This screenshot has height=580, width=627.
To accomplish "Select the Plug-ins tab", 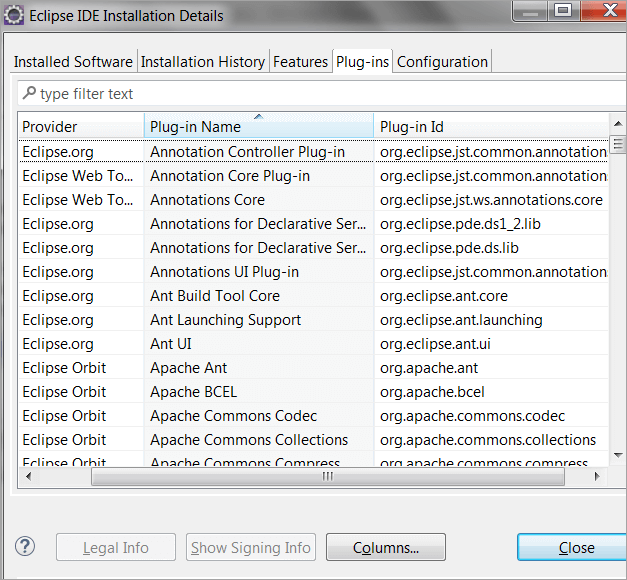I will (x=362, y=61).
